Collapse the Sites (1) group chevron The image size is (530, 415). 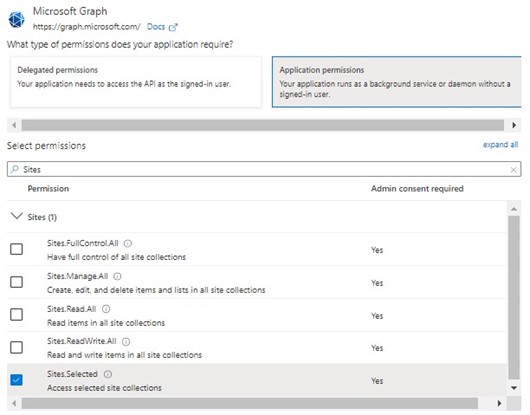pos(17,216)
